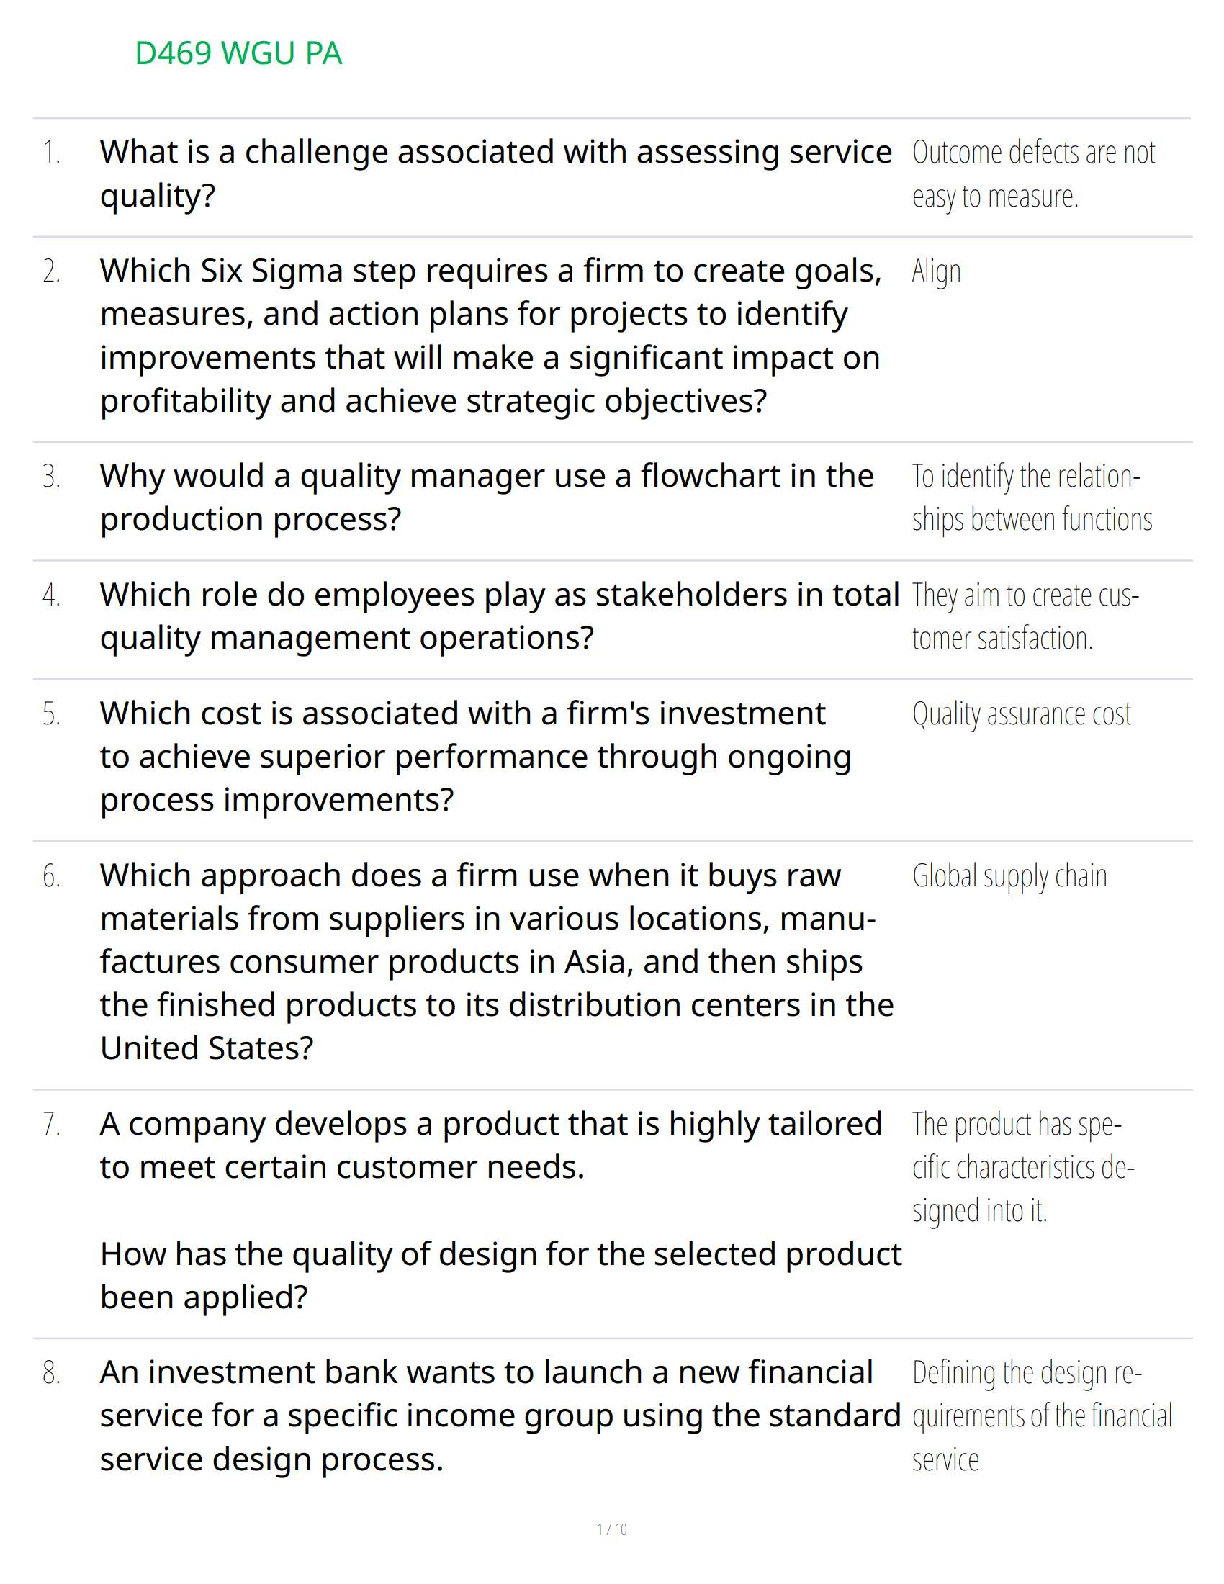Click answer 'The product has specific characteristics'
Screen dimensions: 1224x1584
click(x=1022, y=1167)
